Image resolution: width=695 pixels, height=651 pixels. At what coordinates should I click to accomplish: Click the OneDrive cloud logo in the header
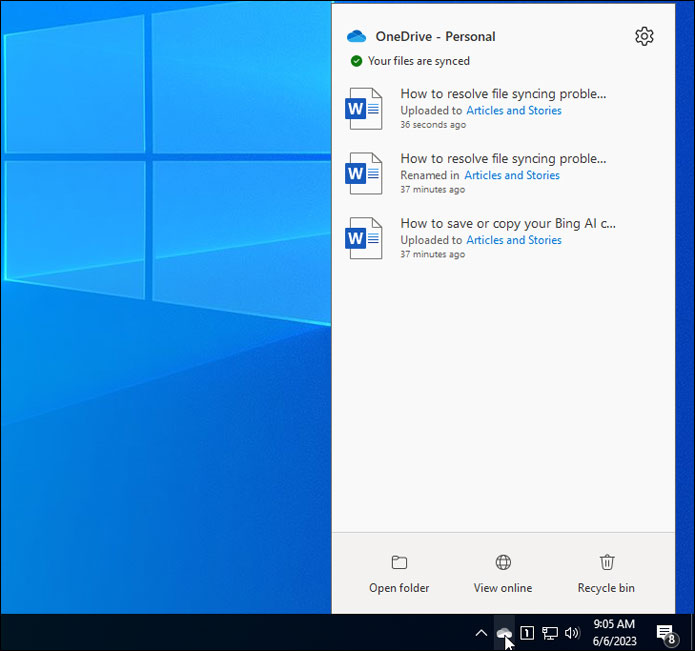[357, 37]
